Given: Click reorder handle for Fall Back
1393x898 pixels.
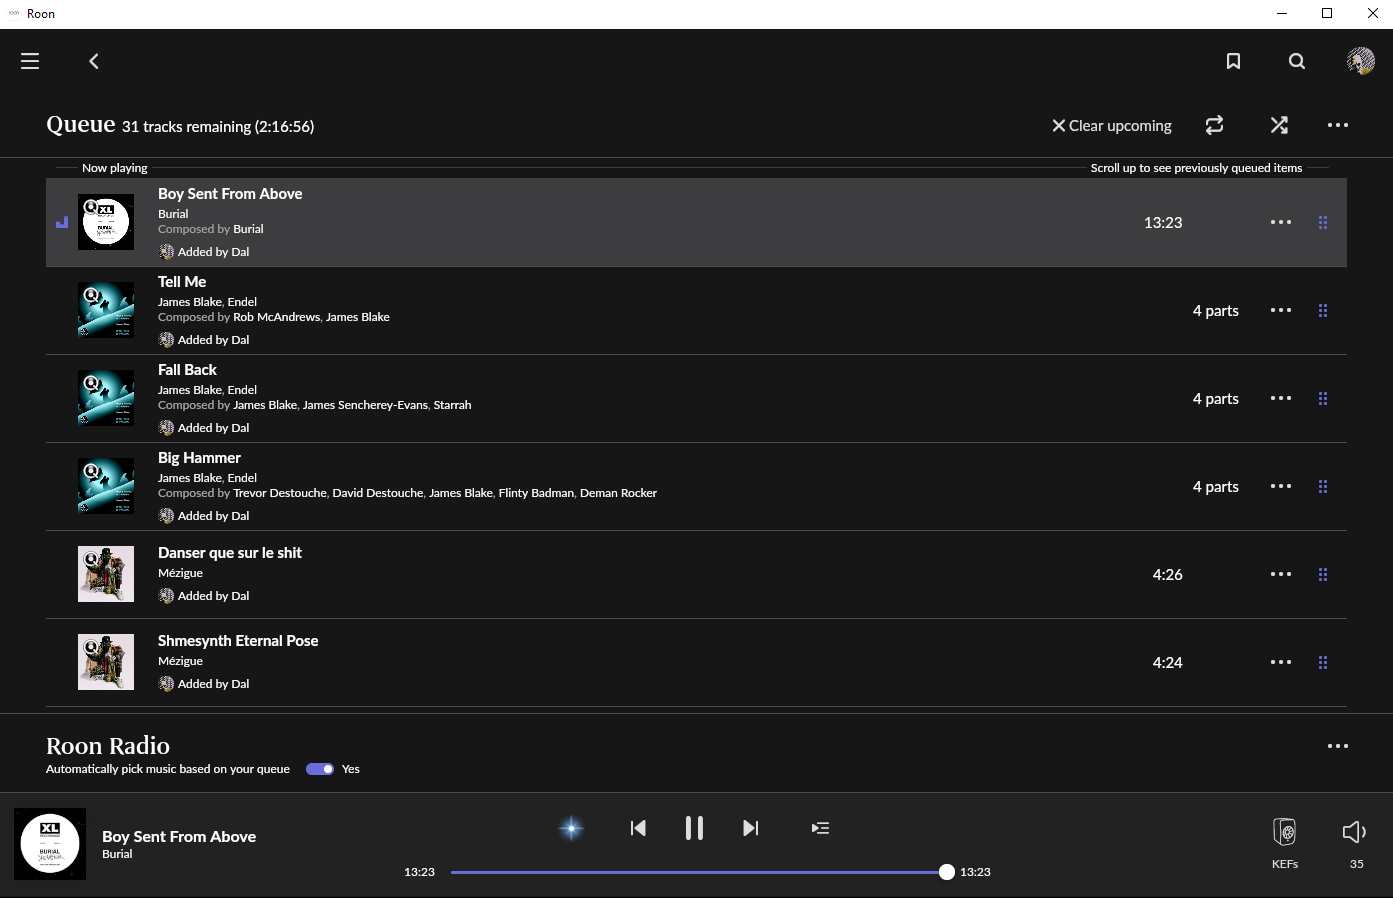Looking at the screenshot, I should tap(1323, 398).
